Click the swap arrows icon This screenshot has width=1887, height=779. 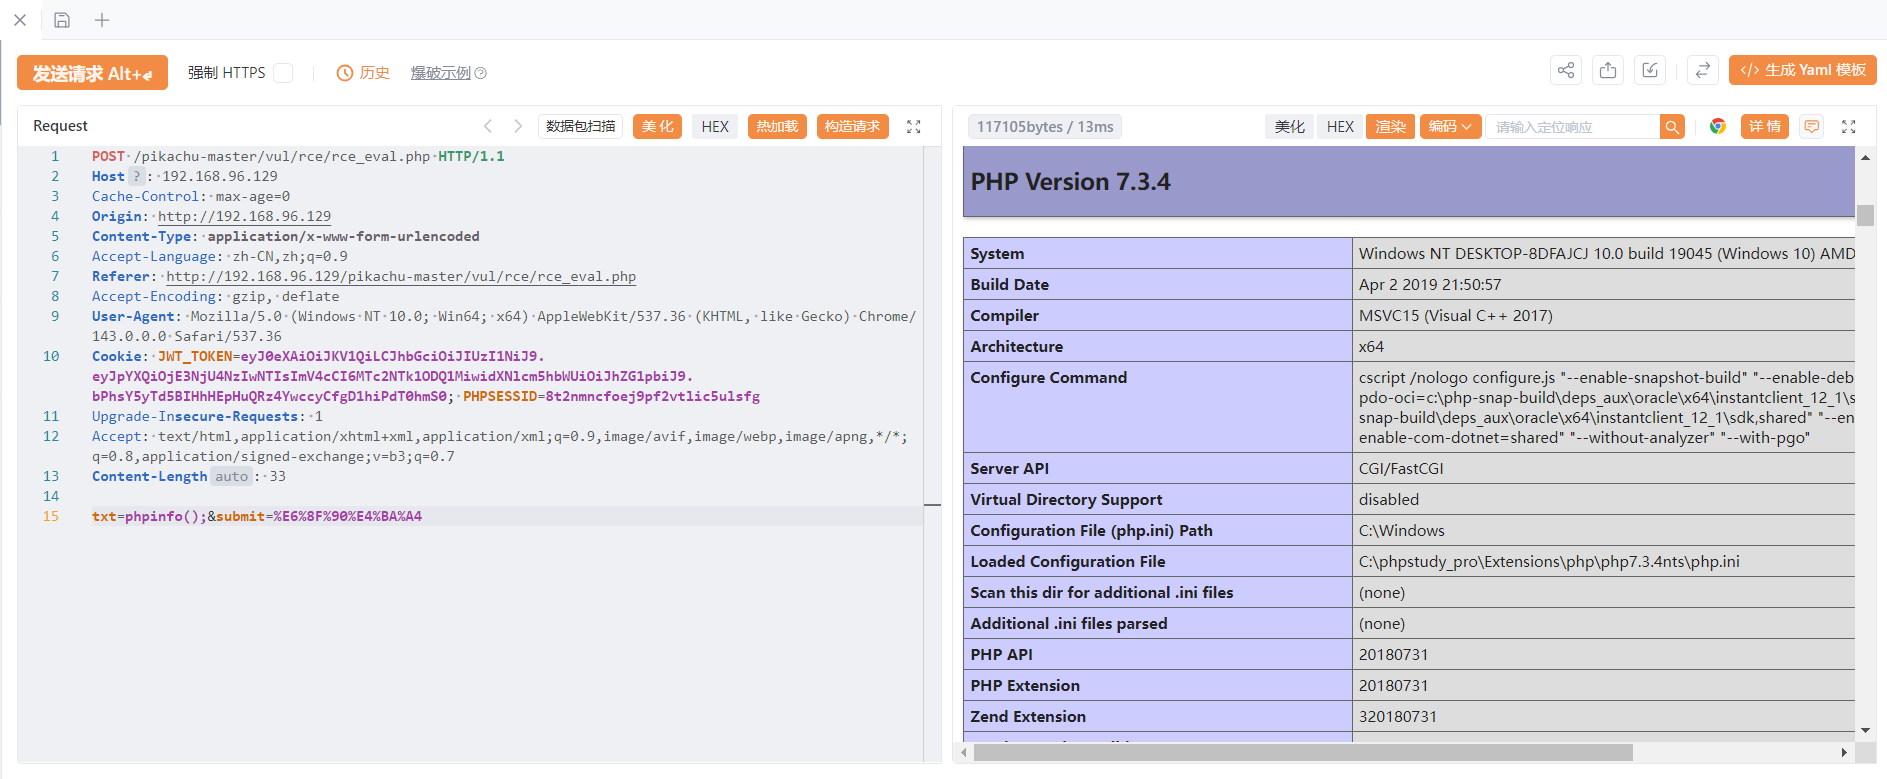(x=1702, y=70)
